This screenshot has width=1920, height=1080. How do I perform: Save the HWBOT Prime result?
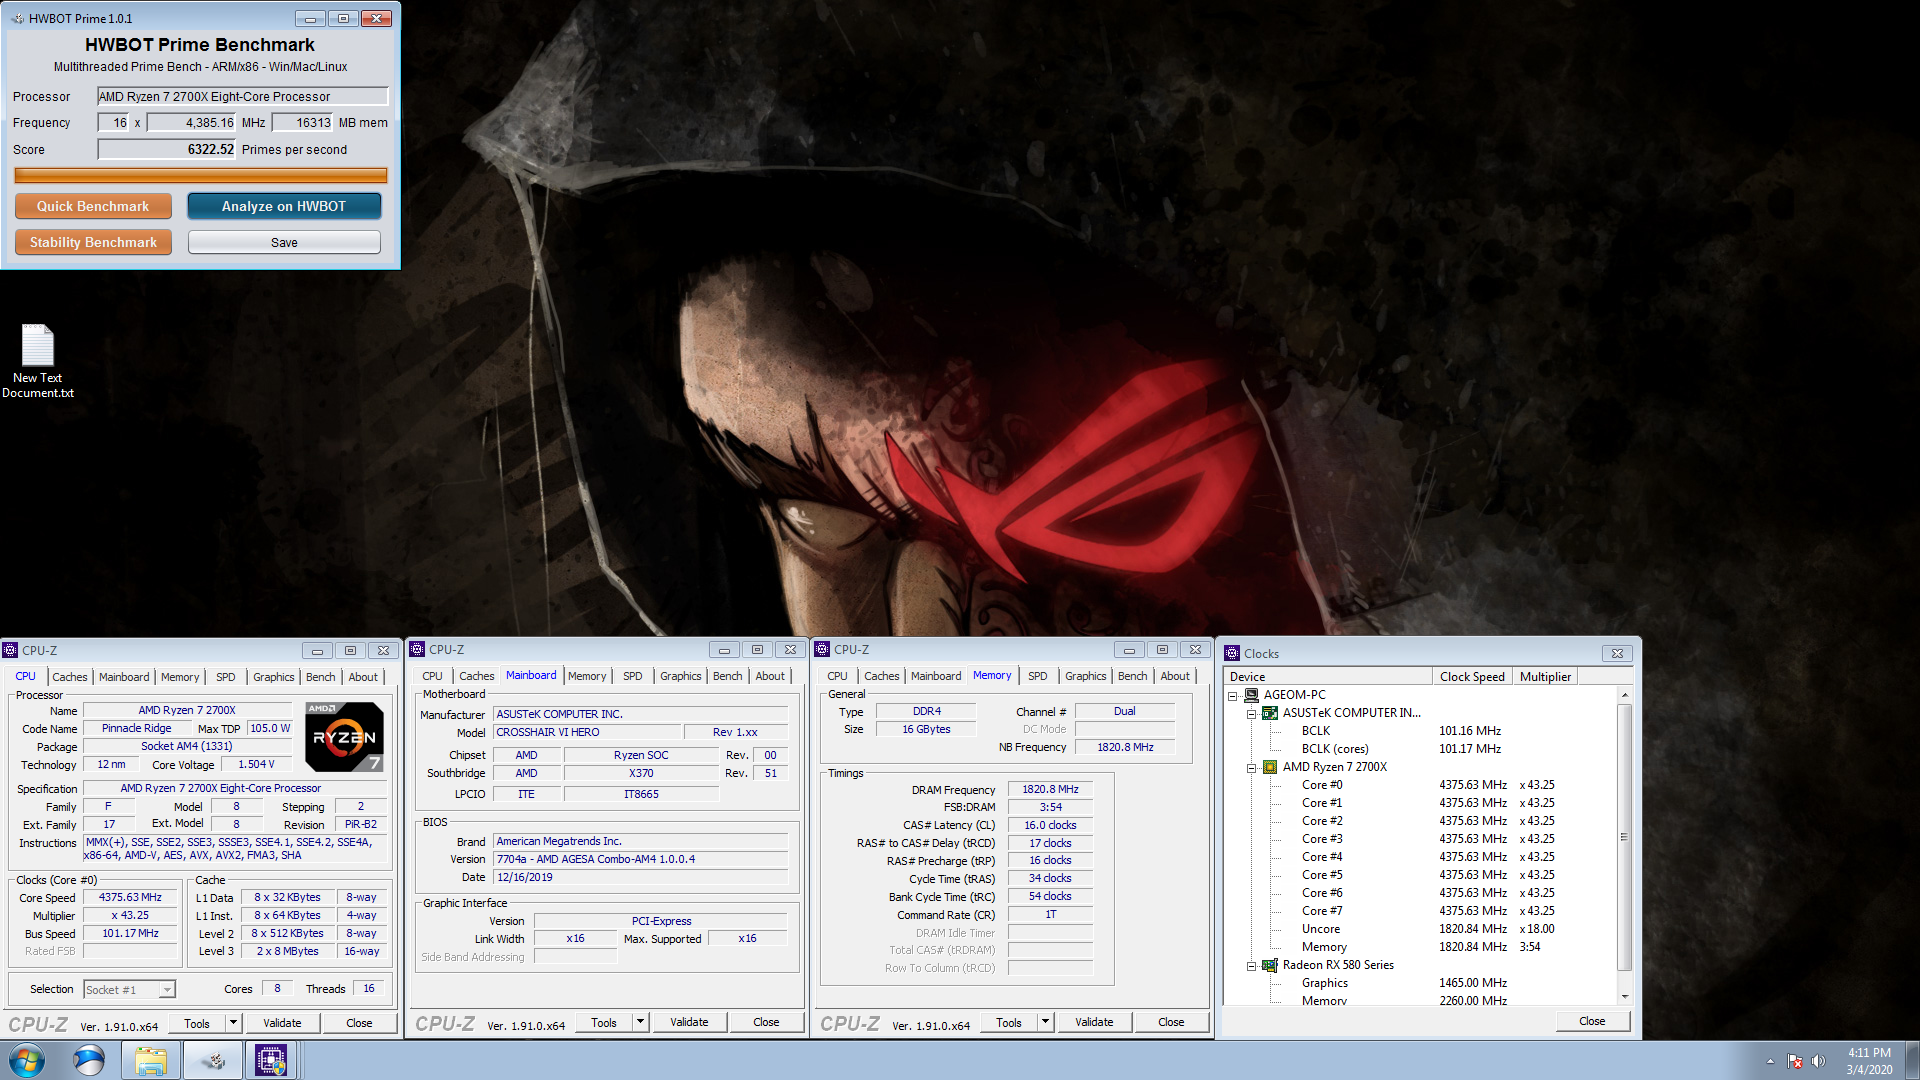tap(284, 242)
